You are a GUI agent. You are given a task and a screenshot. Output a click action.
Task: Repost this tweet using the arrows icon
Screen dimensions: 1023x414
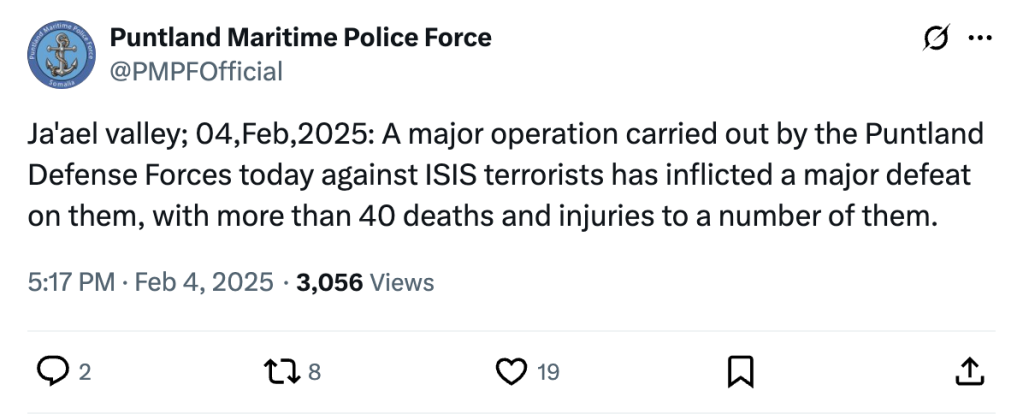tap(286, 372)
